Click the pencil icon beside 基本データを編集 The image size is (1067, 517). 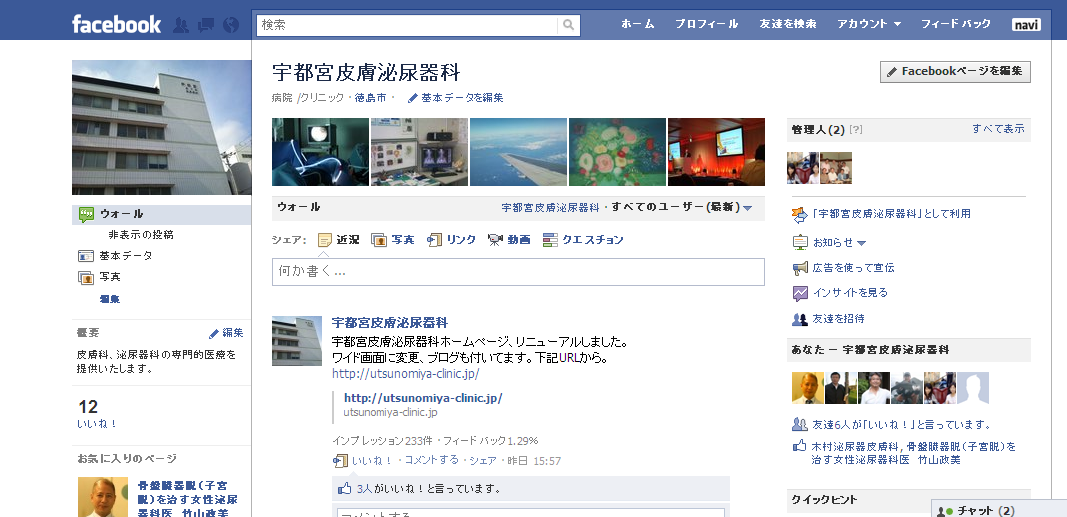pyautogui.click(x=412, y=98)
